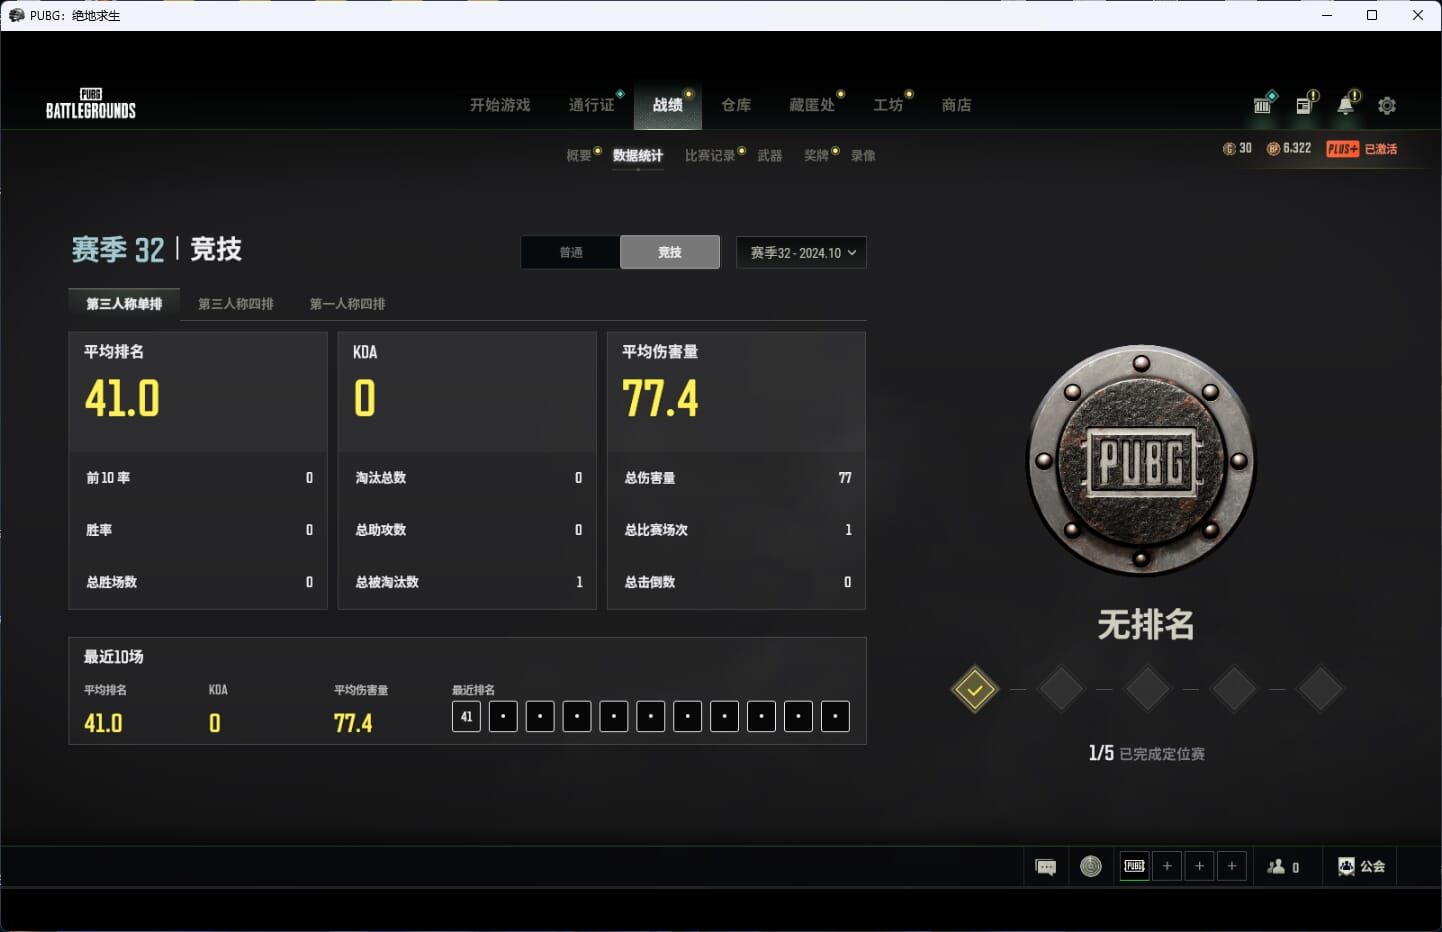Viewport: 1442px width, 932px height.
Task: Click the 1/5 已完成定位赛 progress text
Action: pyautogui.click(x=1146, y=753)
